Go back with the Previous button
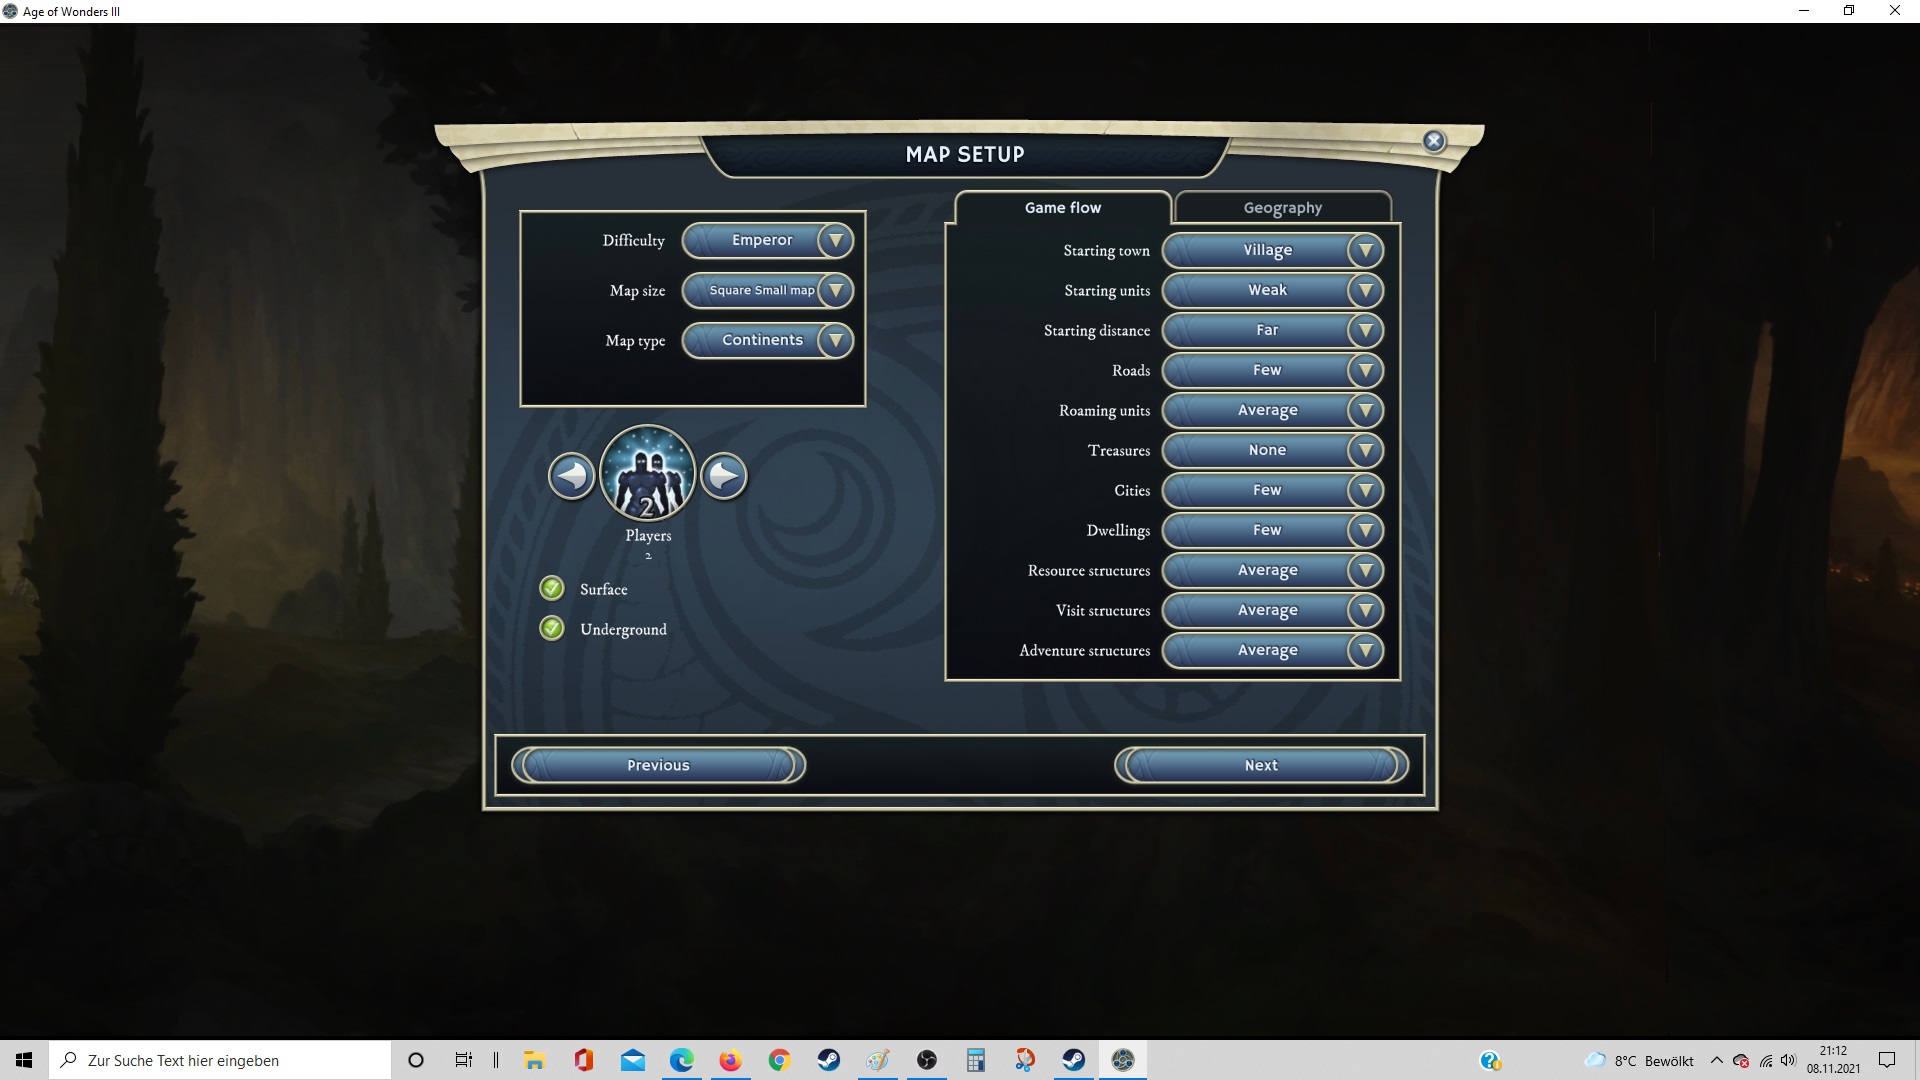 point(658,765)
